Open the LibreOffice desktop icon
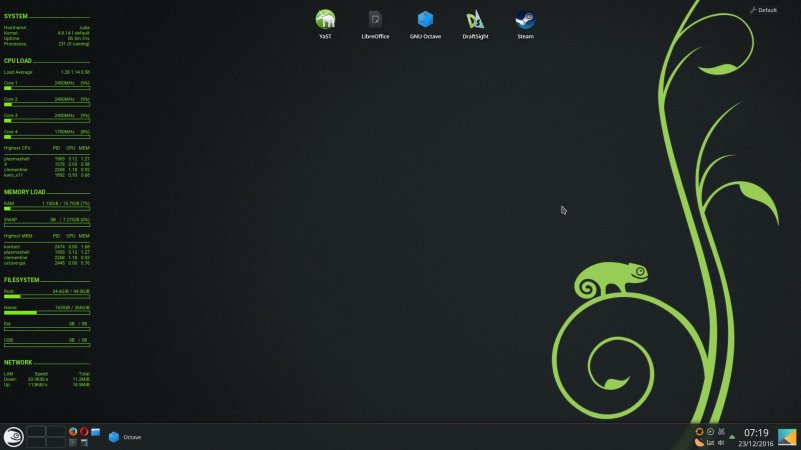The width and height of the screenshot is (801, 450). point(375,24)
